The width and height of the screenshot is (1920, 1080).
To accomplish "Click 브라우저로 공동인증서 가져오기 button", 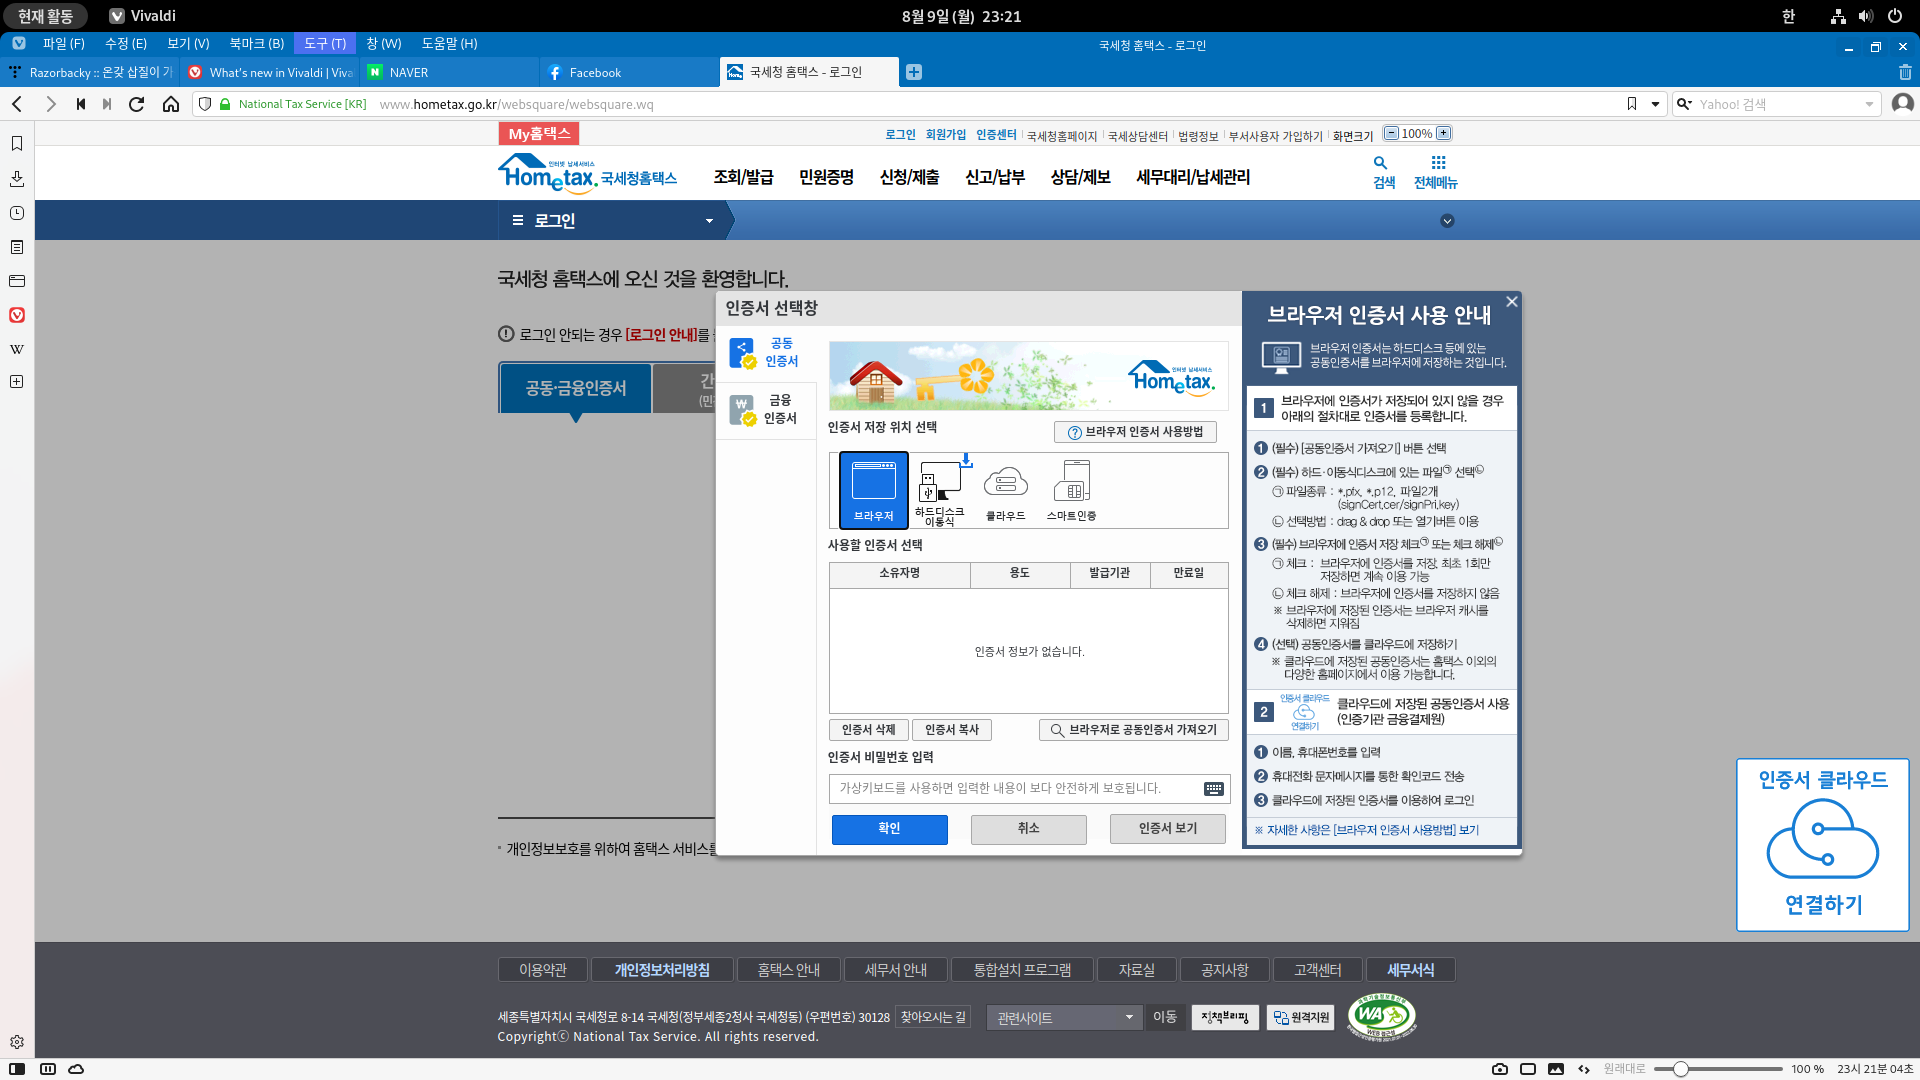I will click(x=1133, y=730).
